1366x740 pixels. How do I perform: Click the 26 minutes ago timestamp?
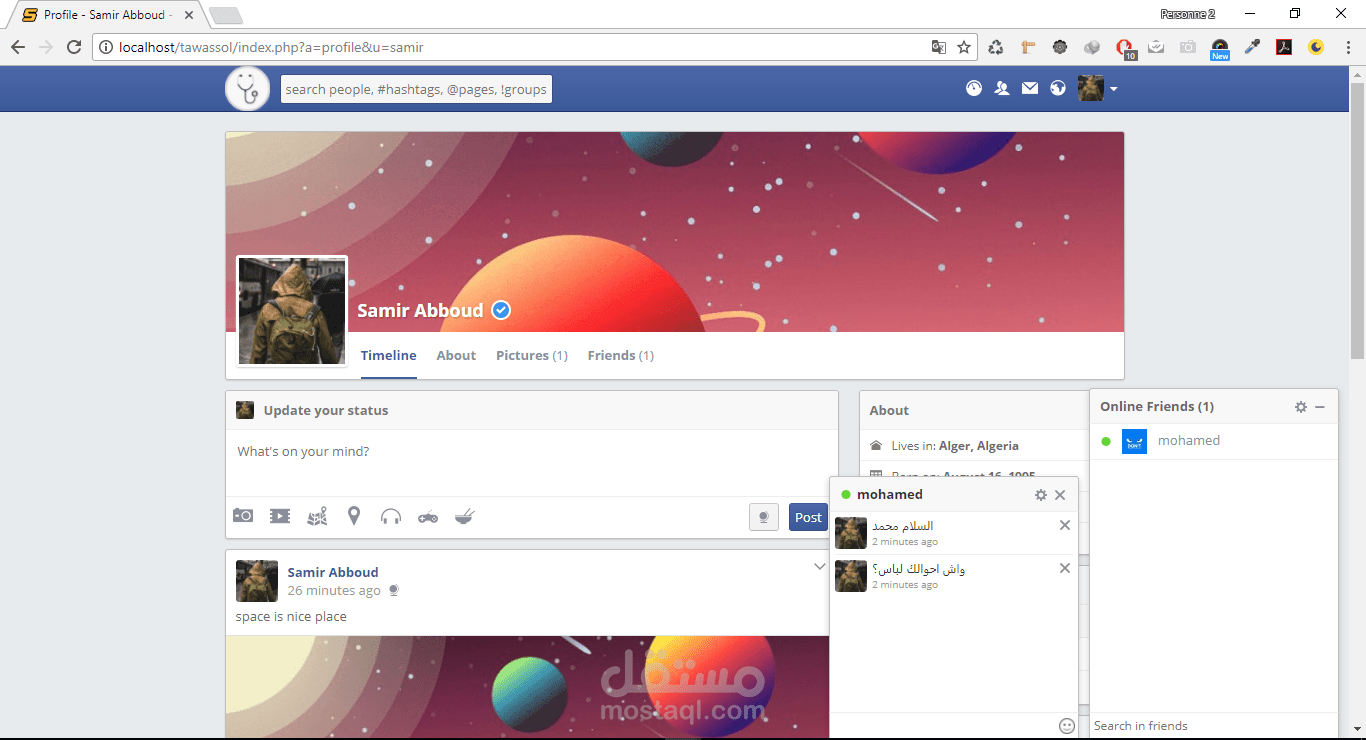[334, 591]
